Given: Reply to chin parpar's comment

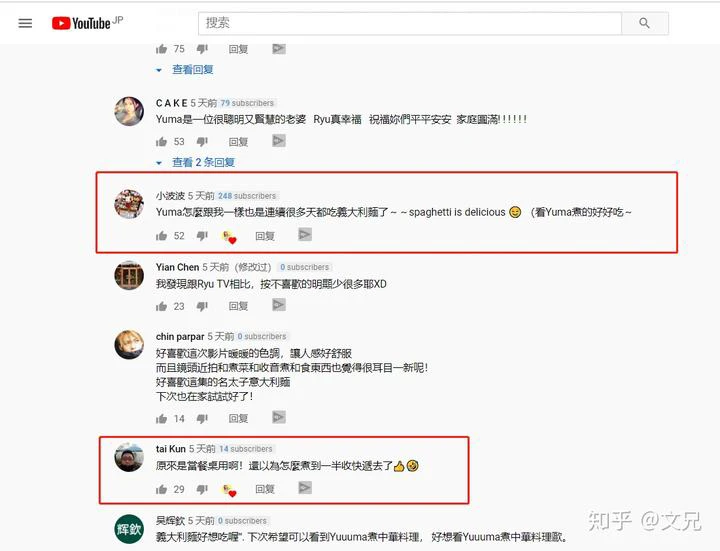Looking at the screenshot, I should point(238,418).
